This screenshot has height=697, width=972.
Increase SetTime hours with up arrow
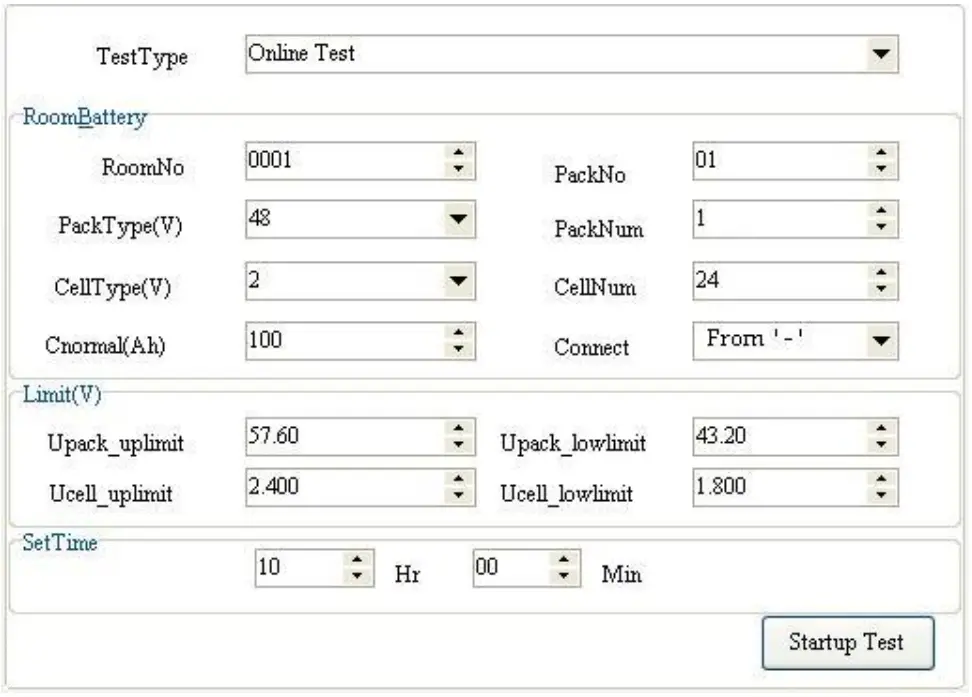coord(359,561)
